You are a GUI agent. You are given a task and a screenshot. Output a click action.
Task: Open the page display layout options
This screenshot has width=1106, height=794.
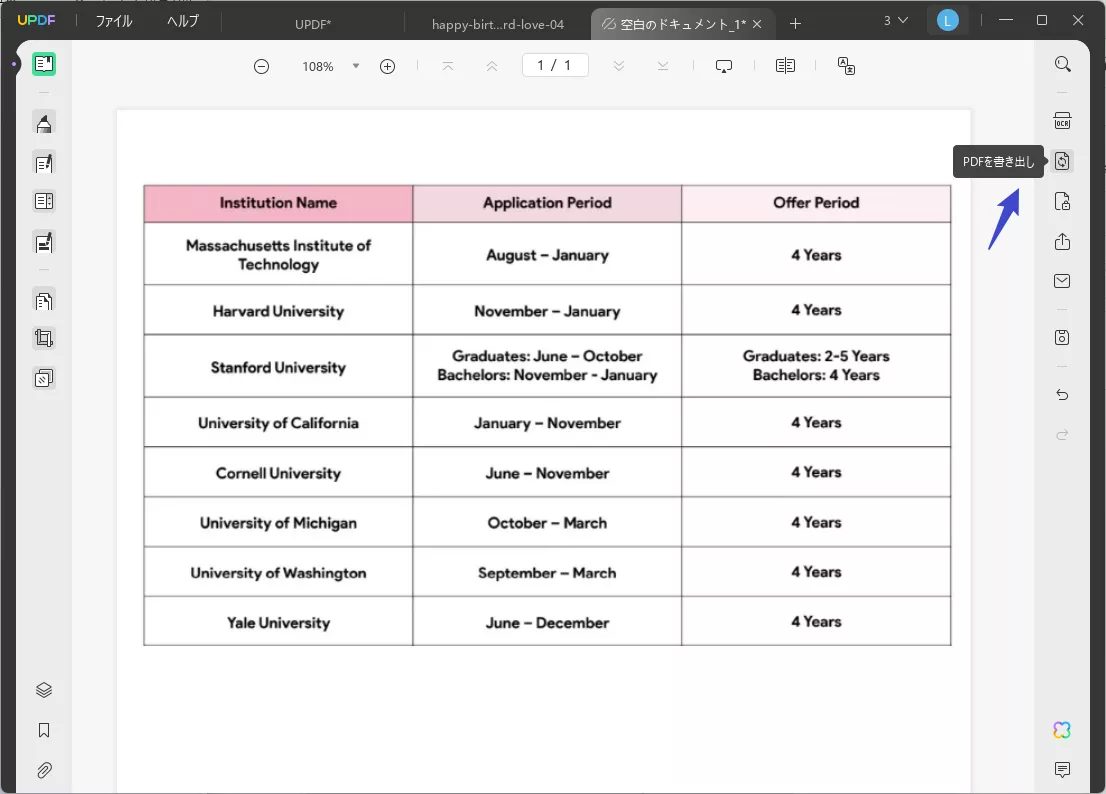click(x=785, y=66)
